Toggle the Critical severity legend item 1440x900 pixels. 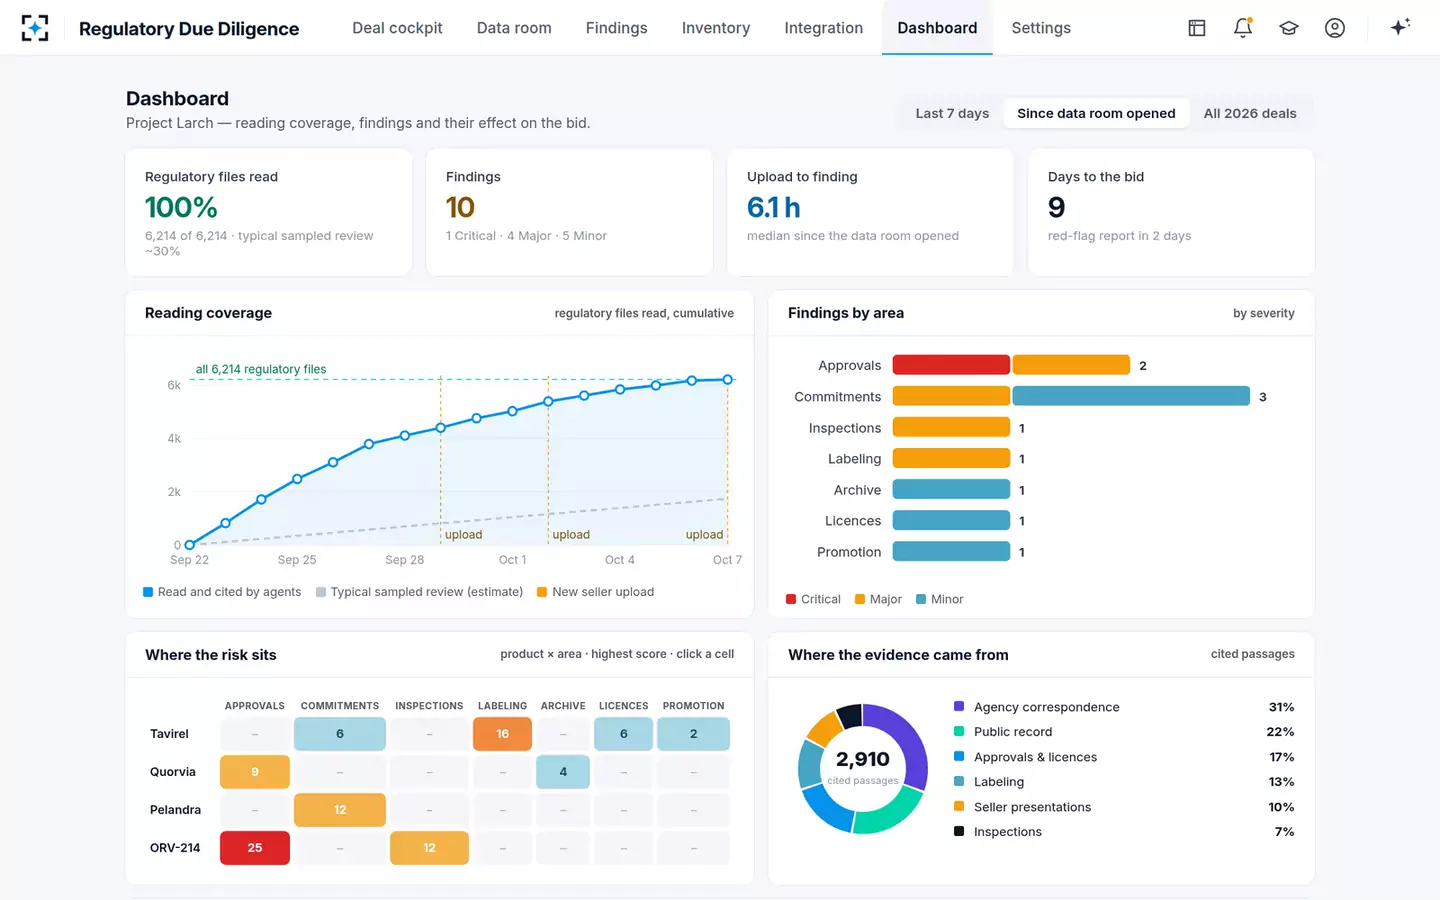click(x=813, y=599)
